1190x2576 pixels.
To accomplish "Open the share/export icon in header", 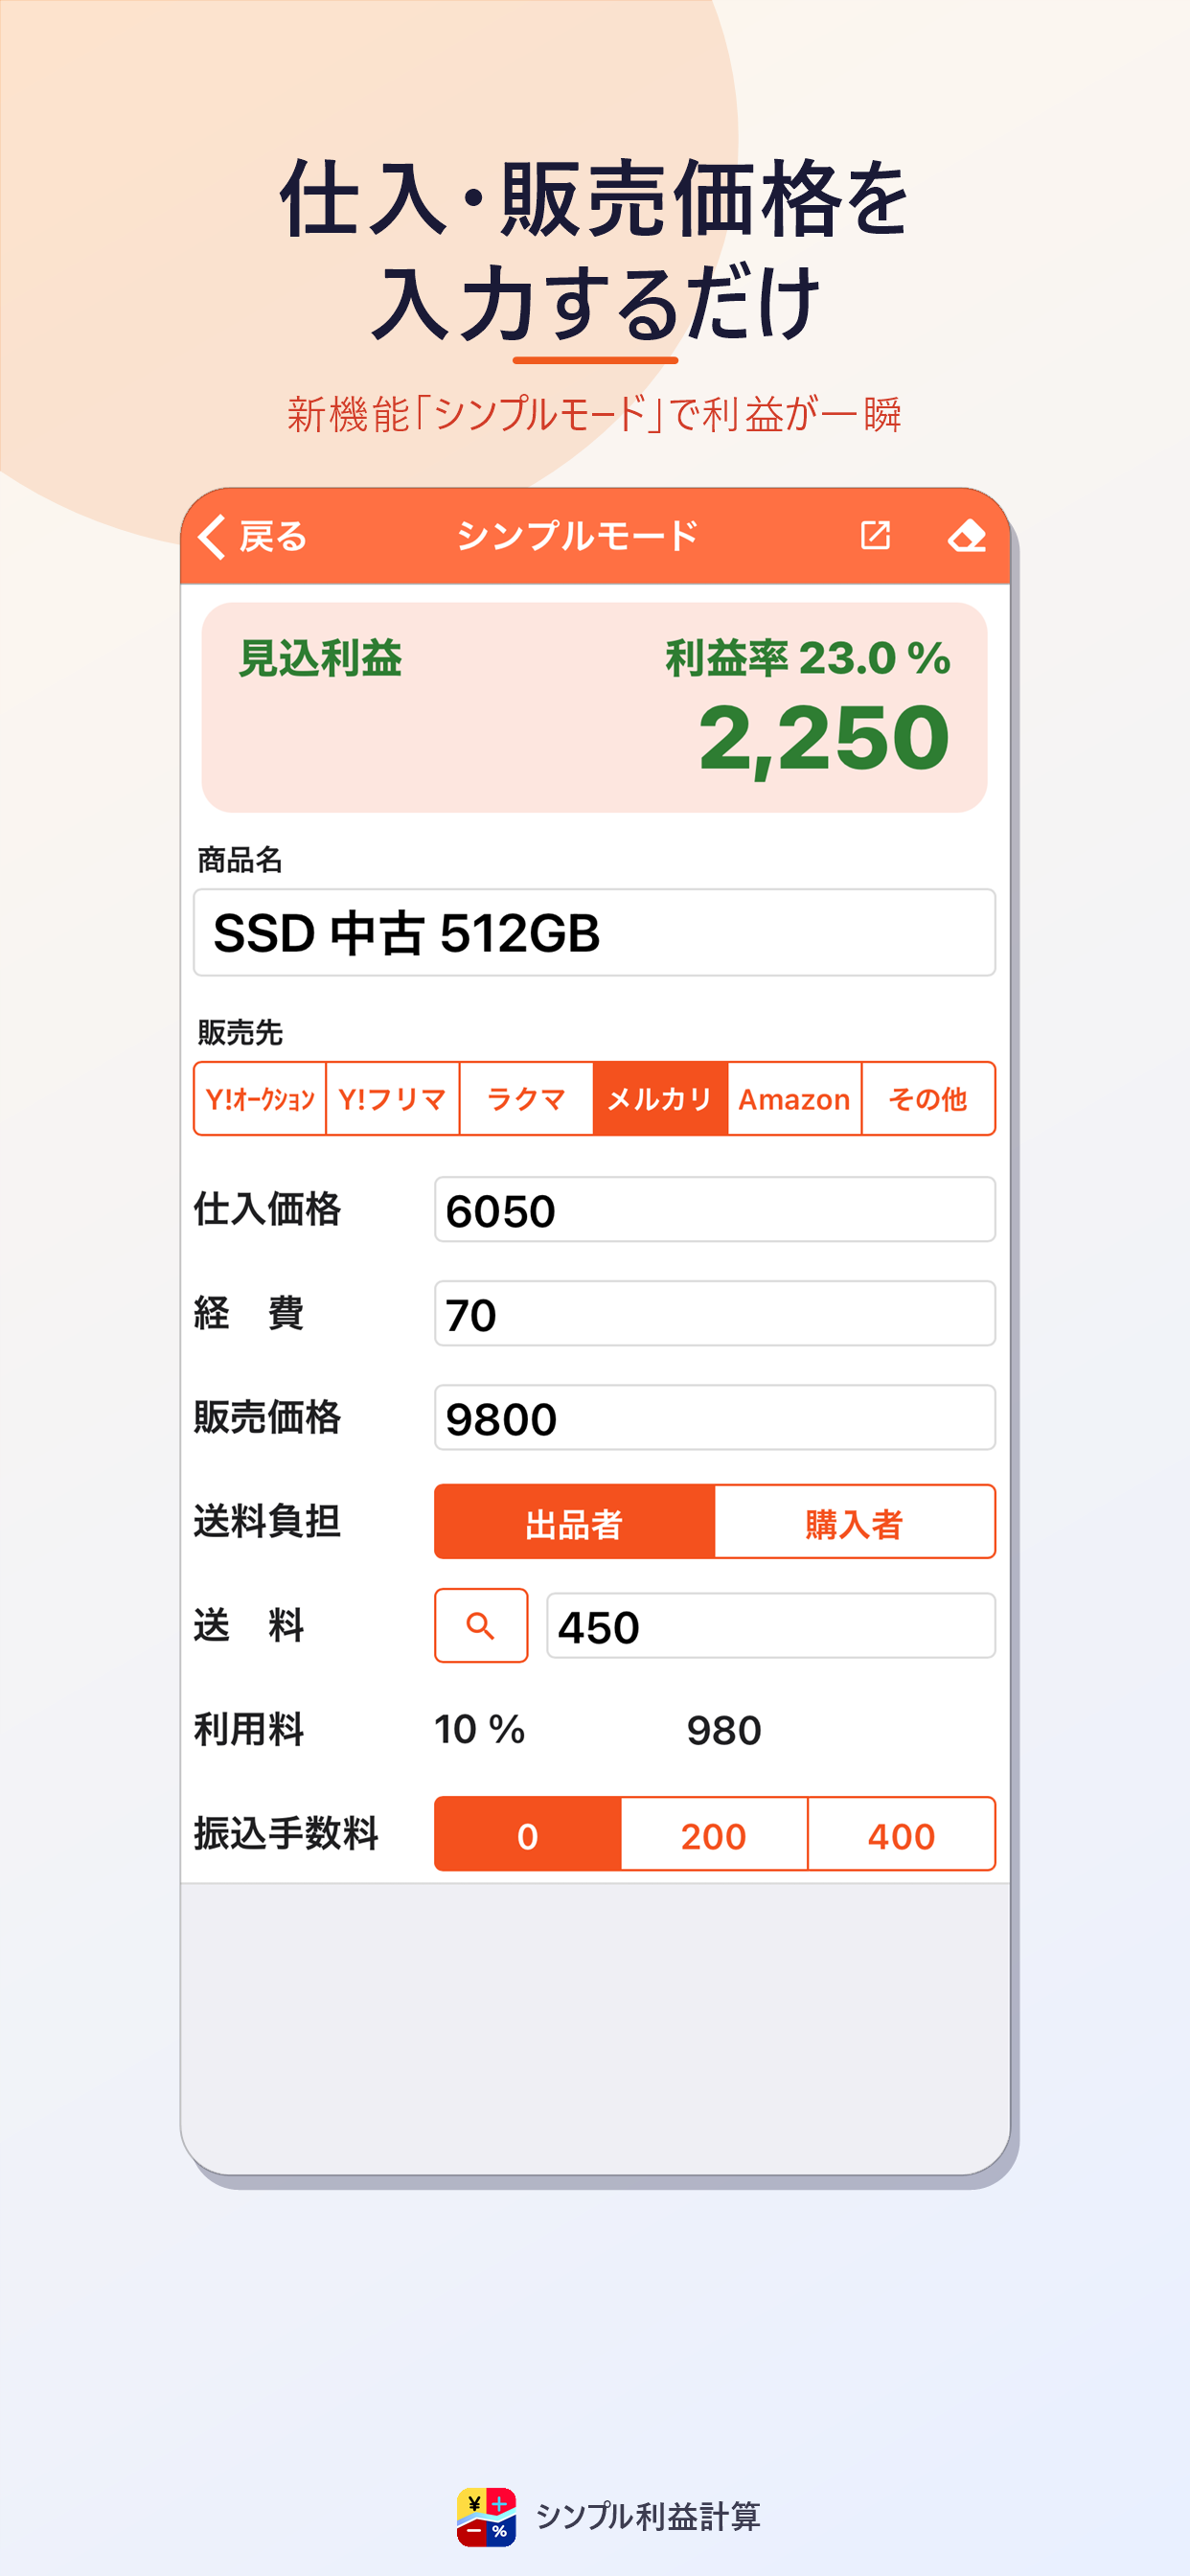I will [x=875, y=535].
